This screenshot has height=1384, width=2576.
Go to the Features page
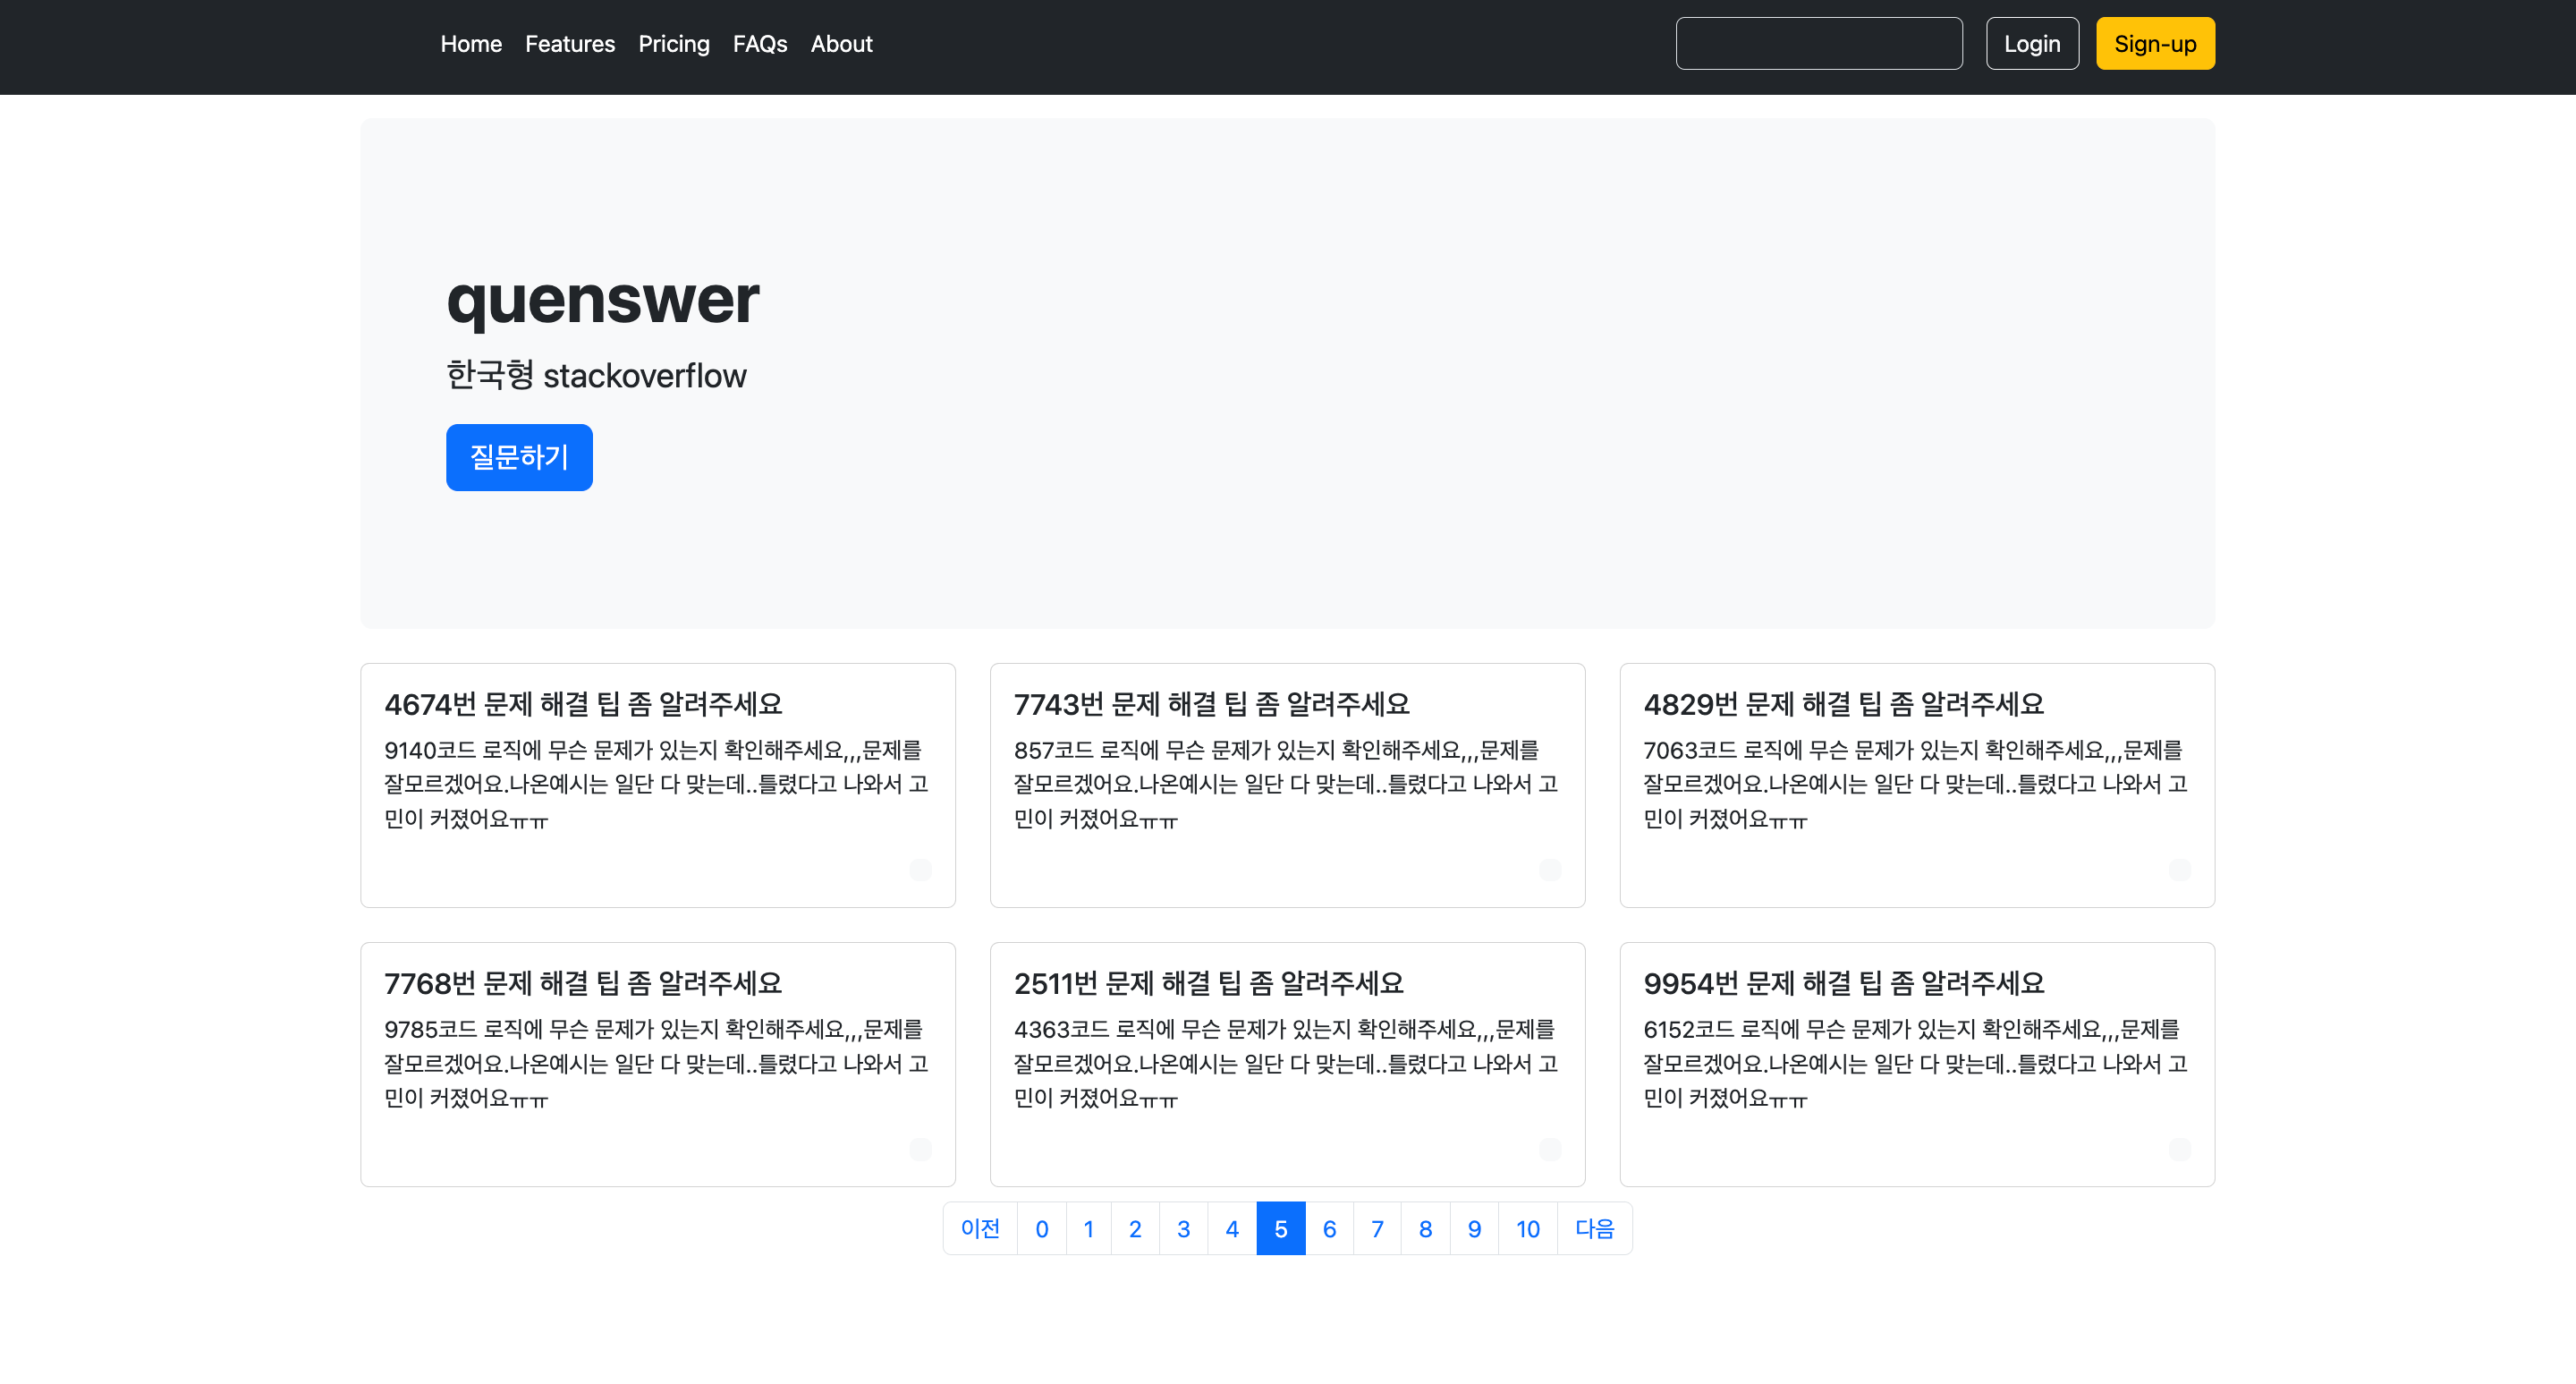pyautogui.click(x=570, y=44)
